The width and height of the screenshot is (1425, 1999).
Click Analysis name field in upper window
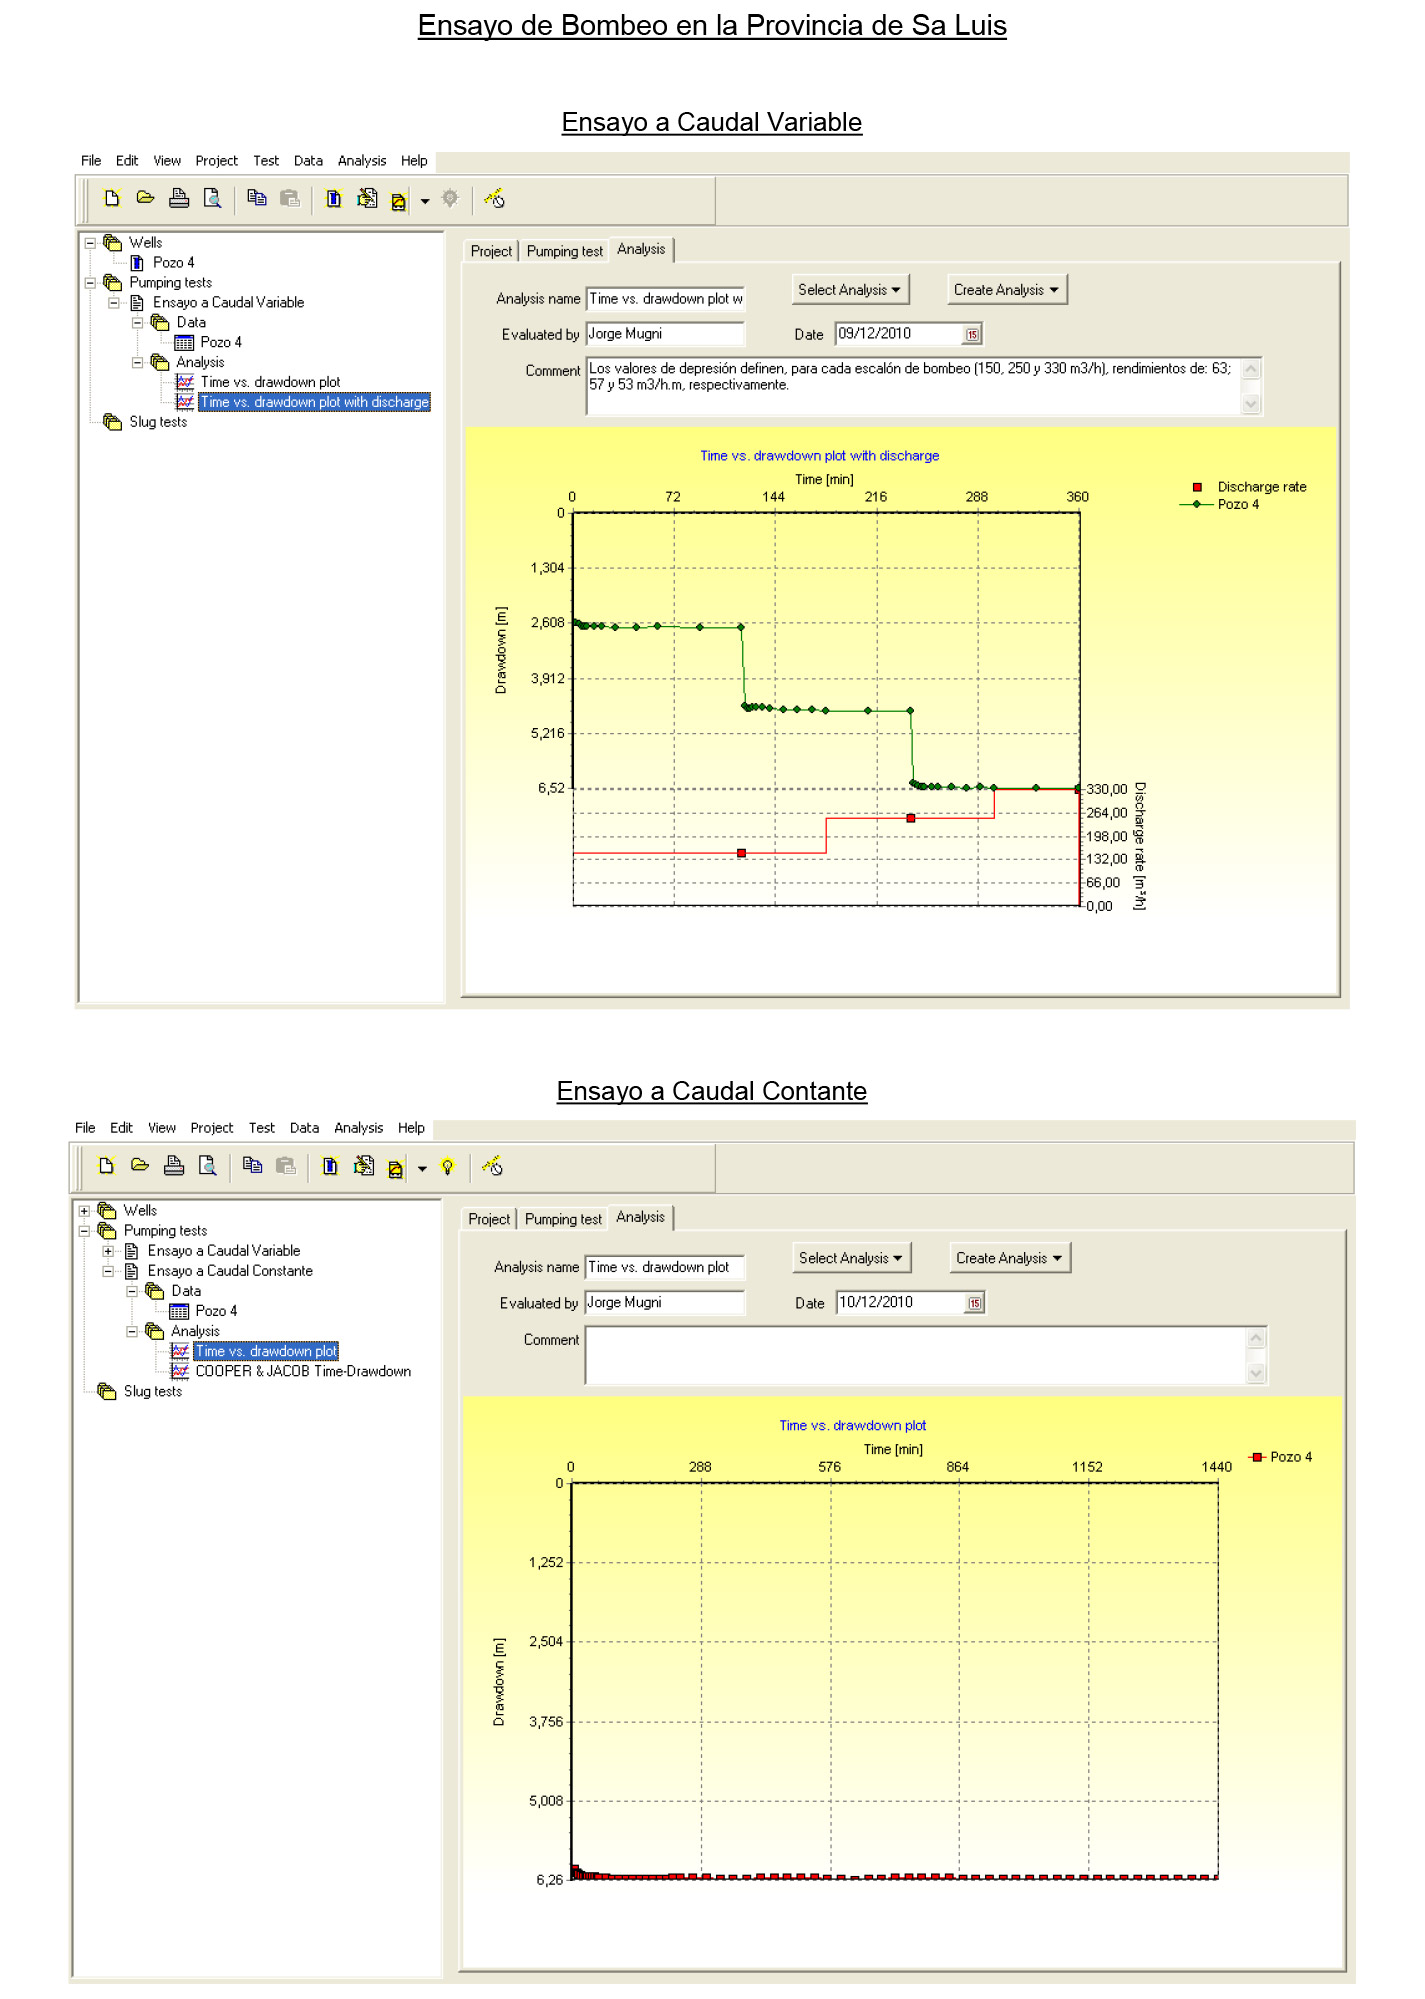click(665, 299)
